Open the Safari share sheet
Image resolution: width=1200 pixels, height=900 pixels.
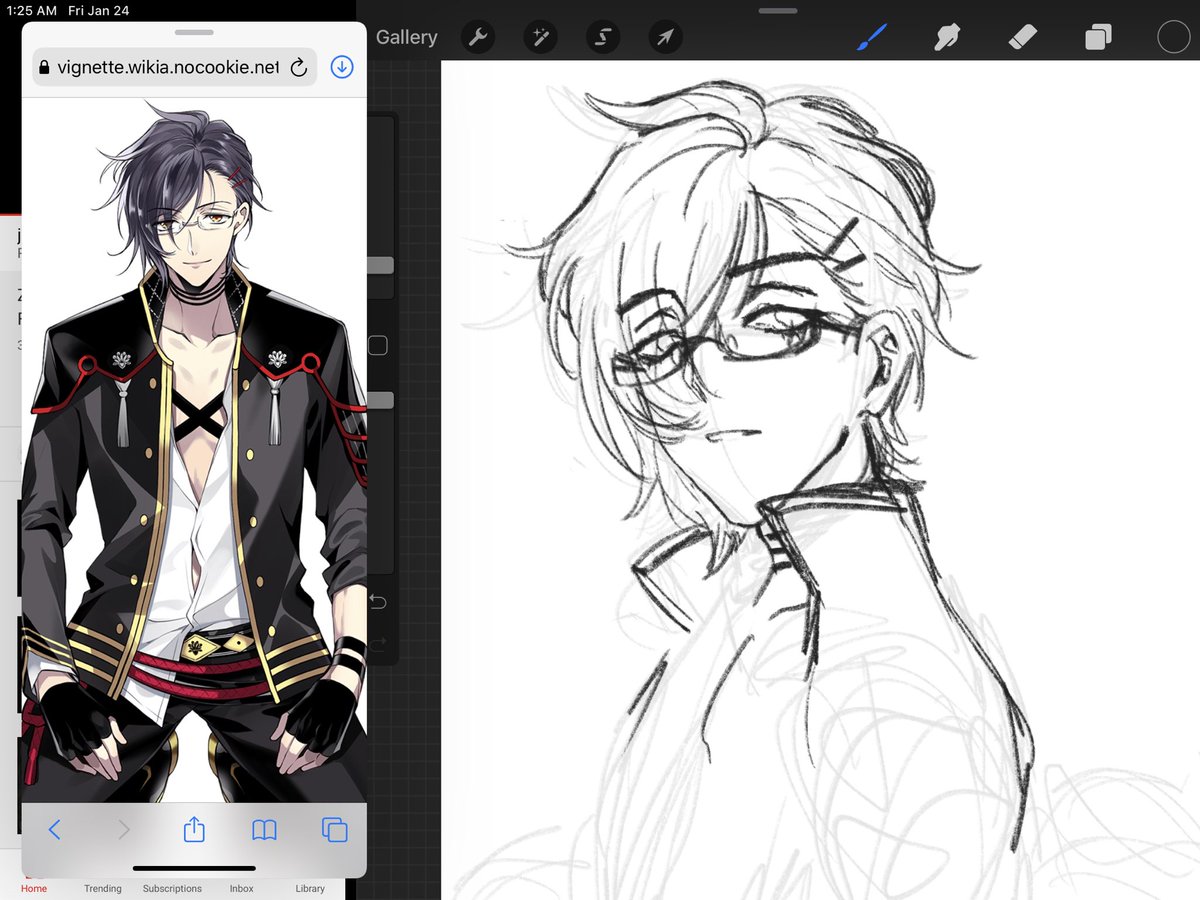click(x=194, y=829)
